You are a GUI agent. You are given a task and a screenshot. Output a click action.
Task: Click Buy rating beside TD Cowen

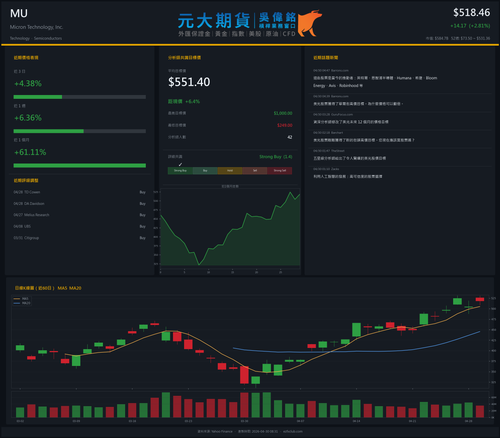coord(143,192)
